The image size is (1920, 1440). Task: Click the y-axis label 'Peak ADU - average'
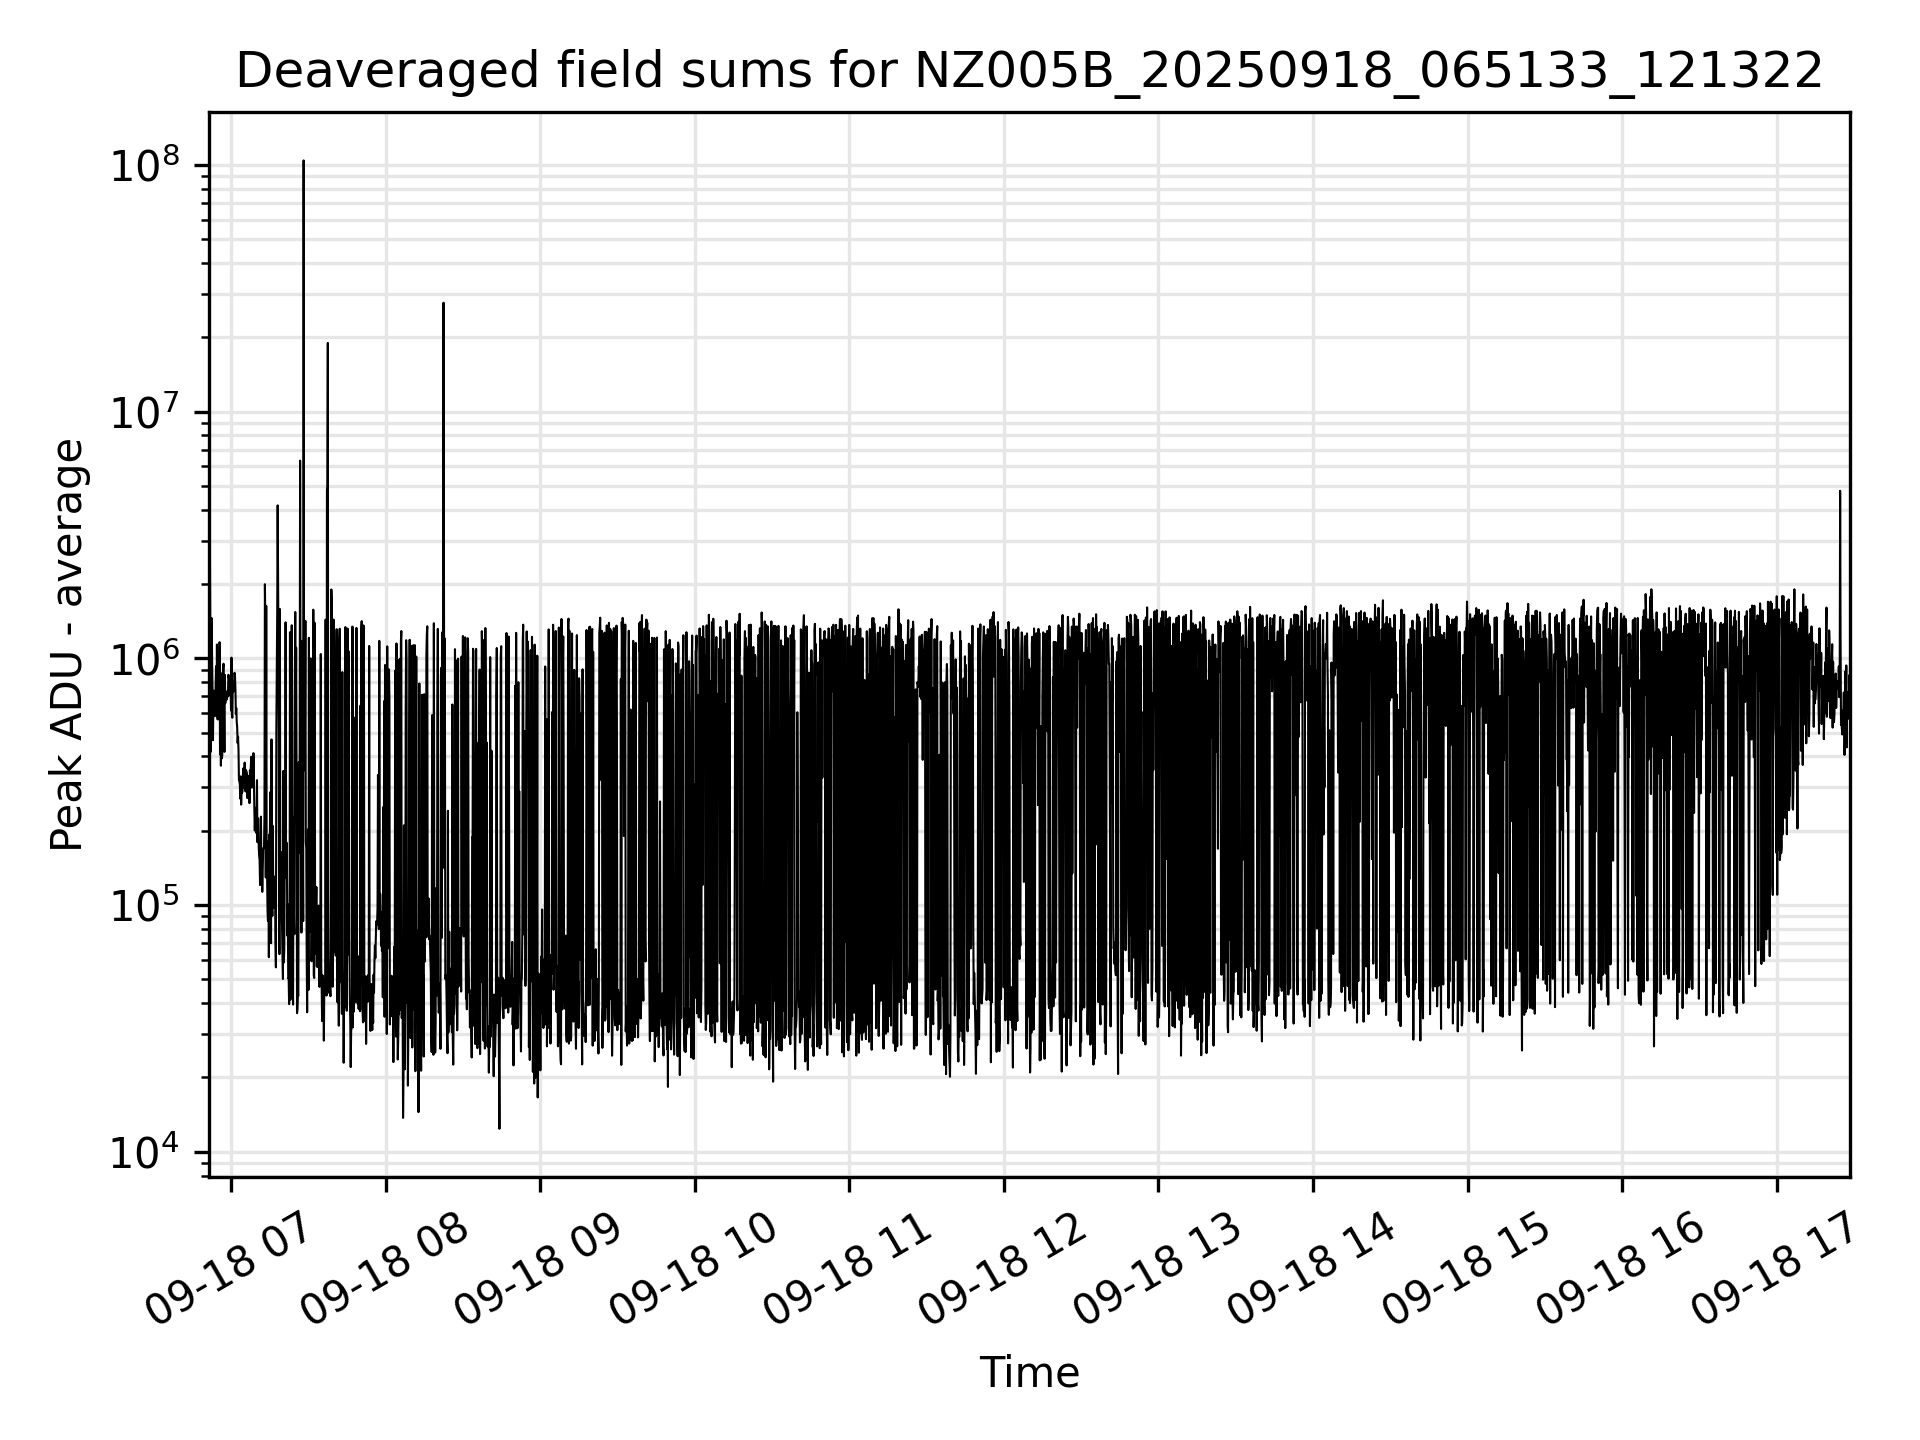[x=68, y=645]
